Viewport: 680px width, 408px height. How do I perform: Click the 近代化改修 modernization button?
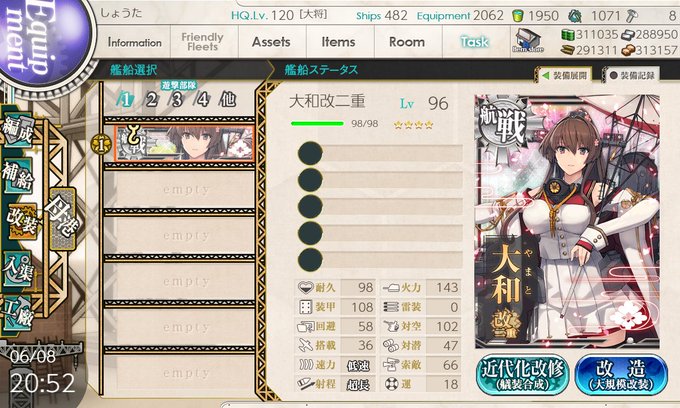(x=523, y=374)
